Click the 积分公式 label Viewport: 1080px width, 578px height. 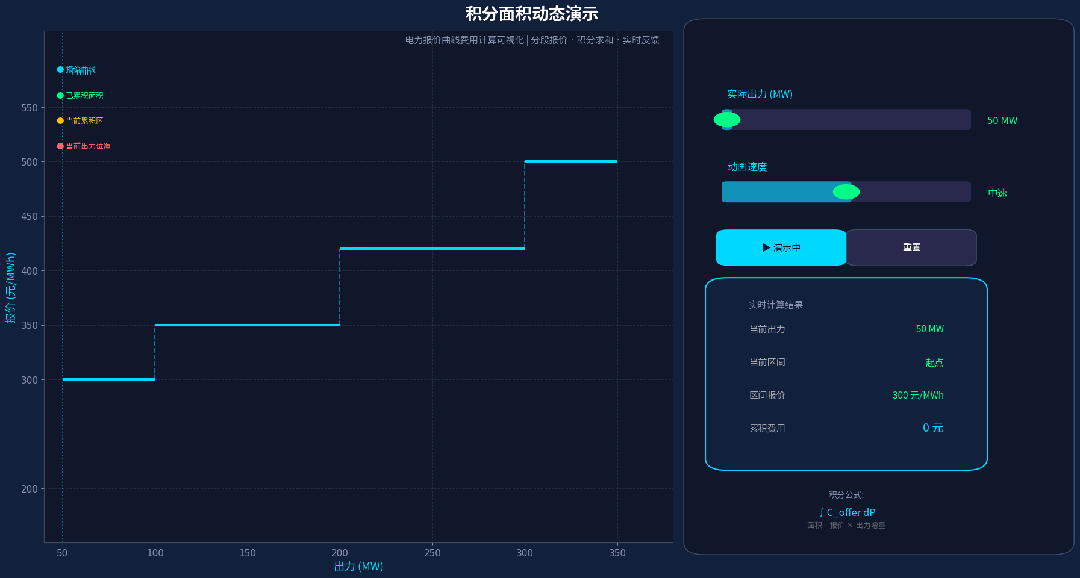coord(846,495)
